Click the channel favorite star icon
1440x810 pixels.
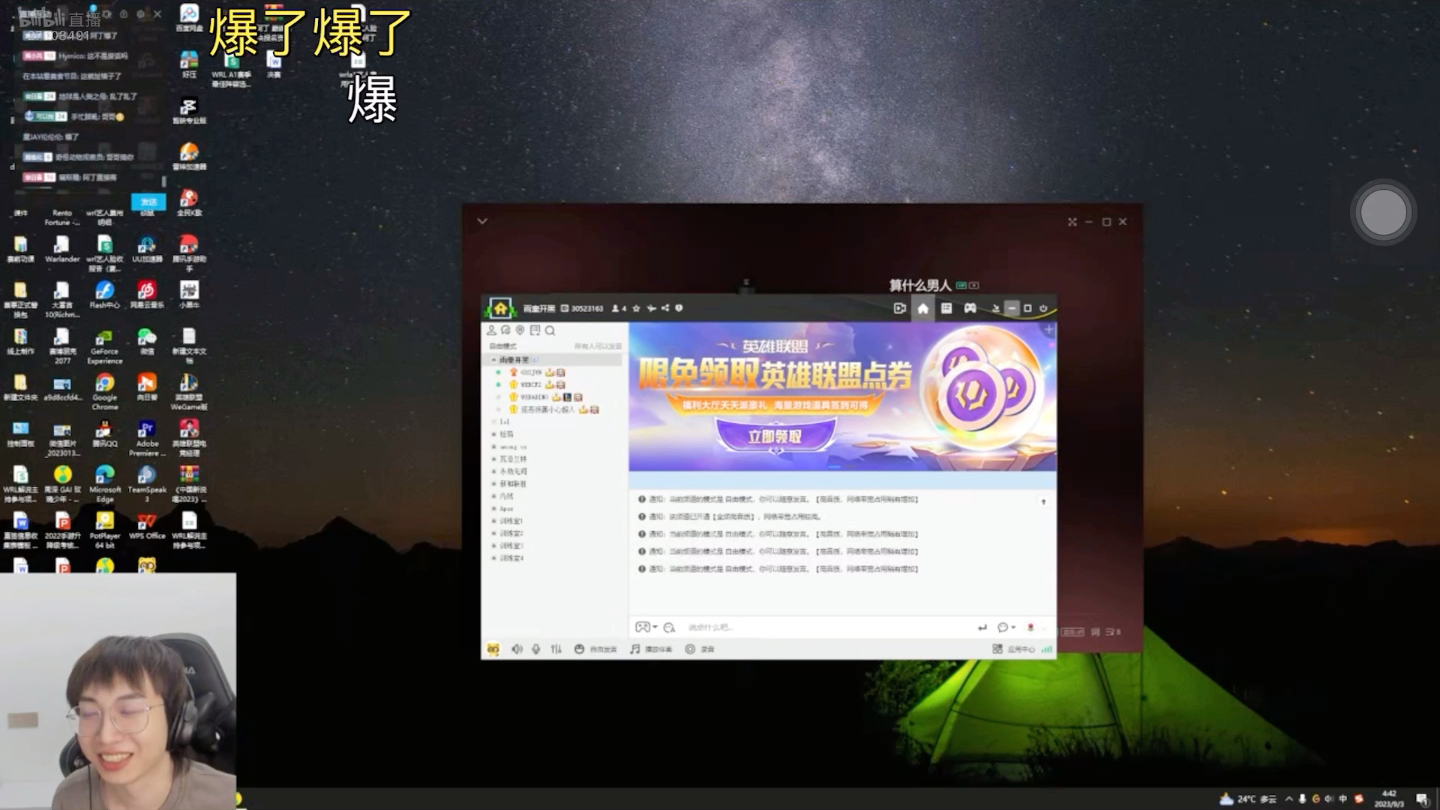coord(636,308)
